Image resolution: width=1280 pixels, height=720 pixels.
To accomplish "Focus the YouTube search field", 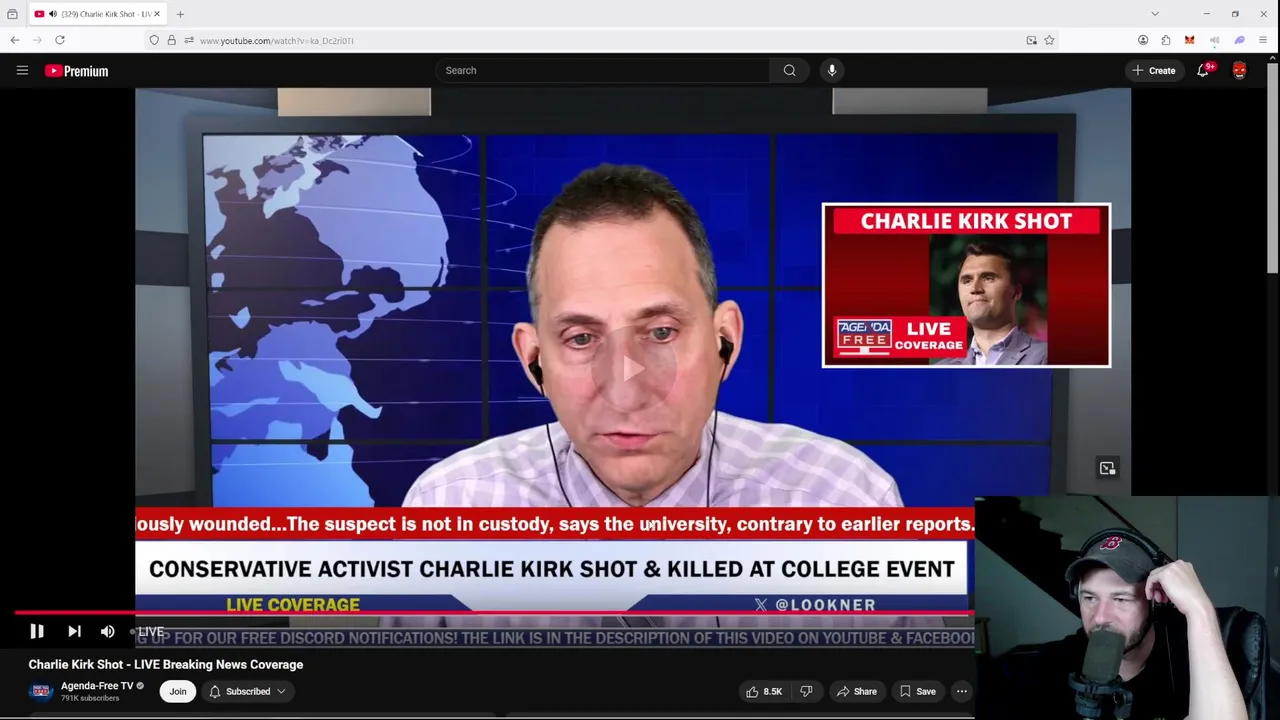I will tap(602, 70).
